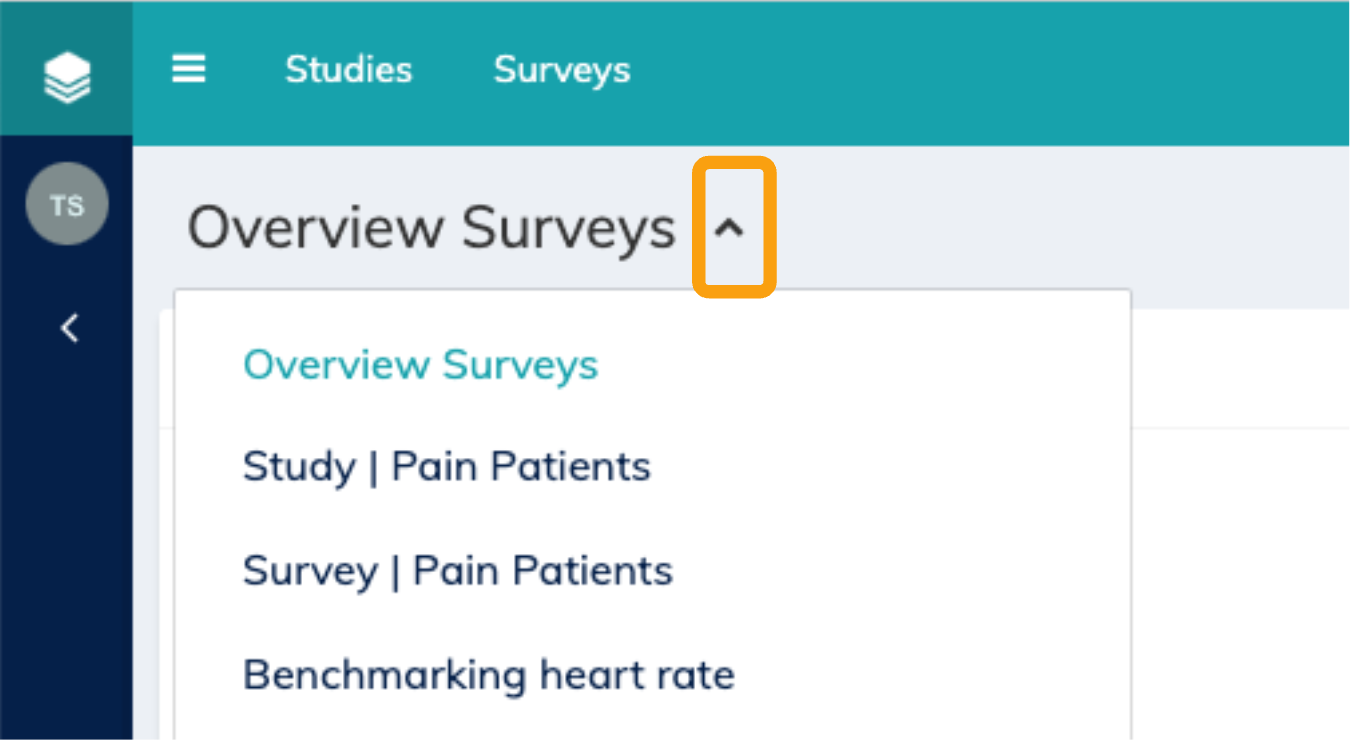Open the Studies menu item
1350x740 pixels.
pyautogui.click(x=348, y=70)
